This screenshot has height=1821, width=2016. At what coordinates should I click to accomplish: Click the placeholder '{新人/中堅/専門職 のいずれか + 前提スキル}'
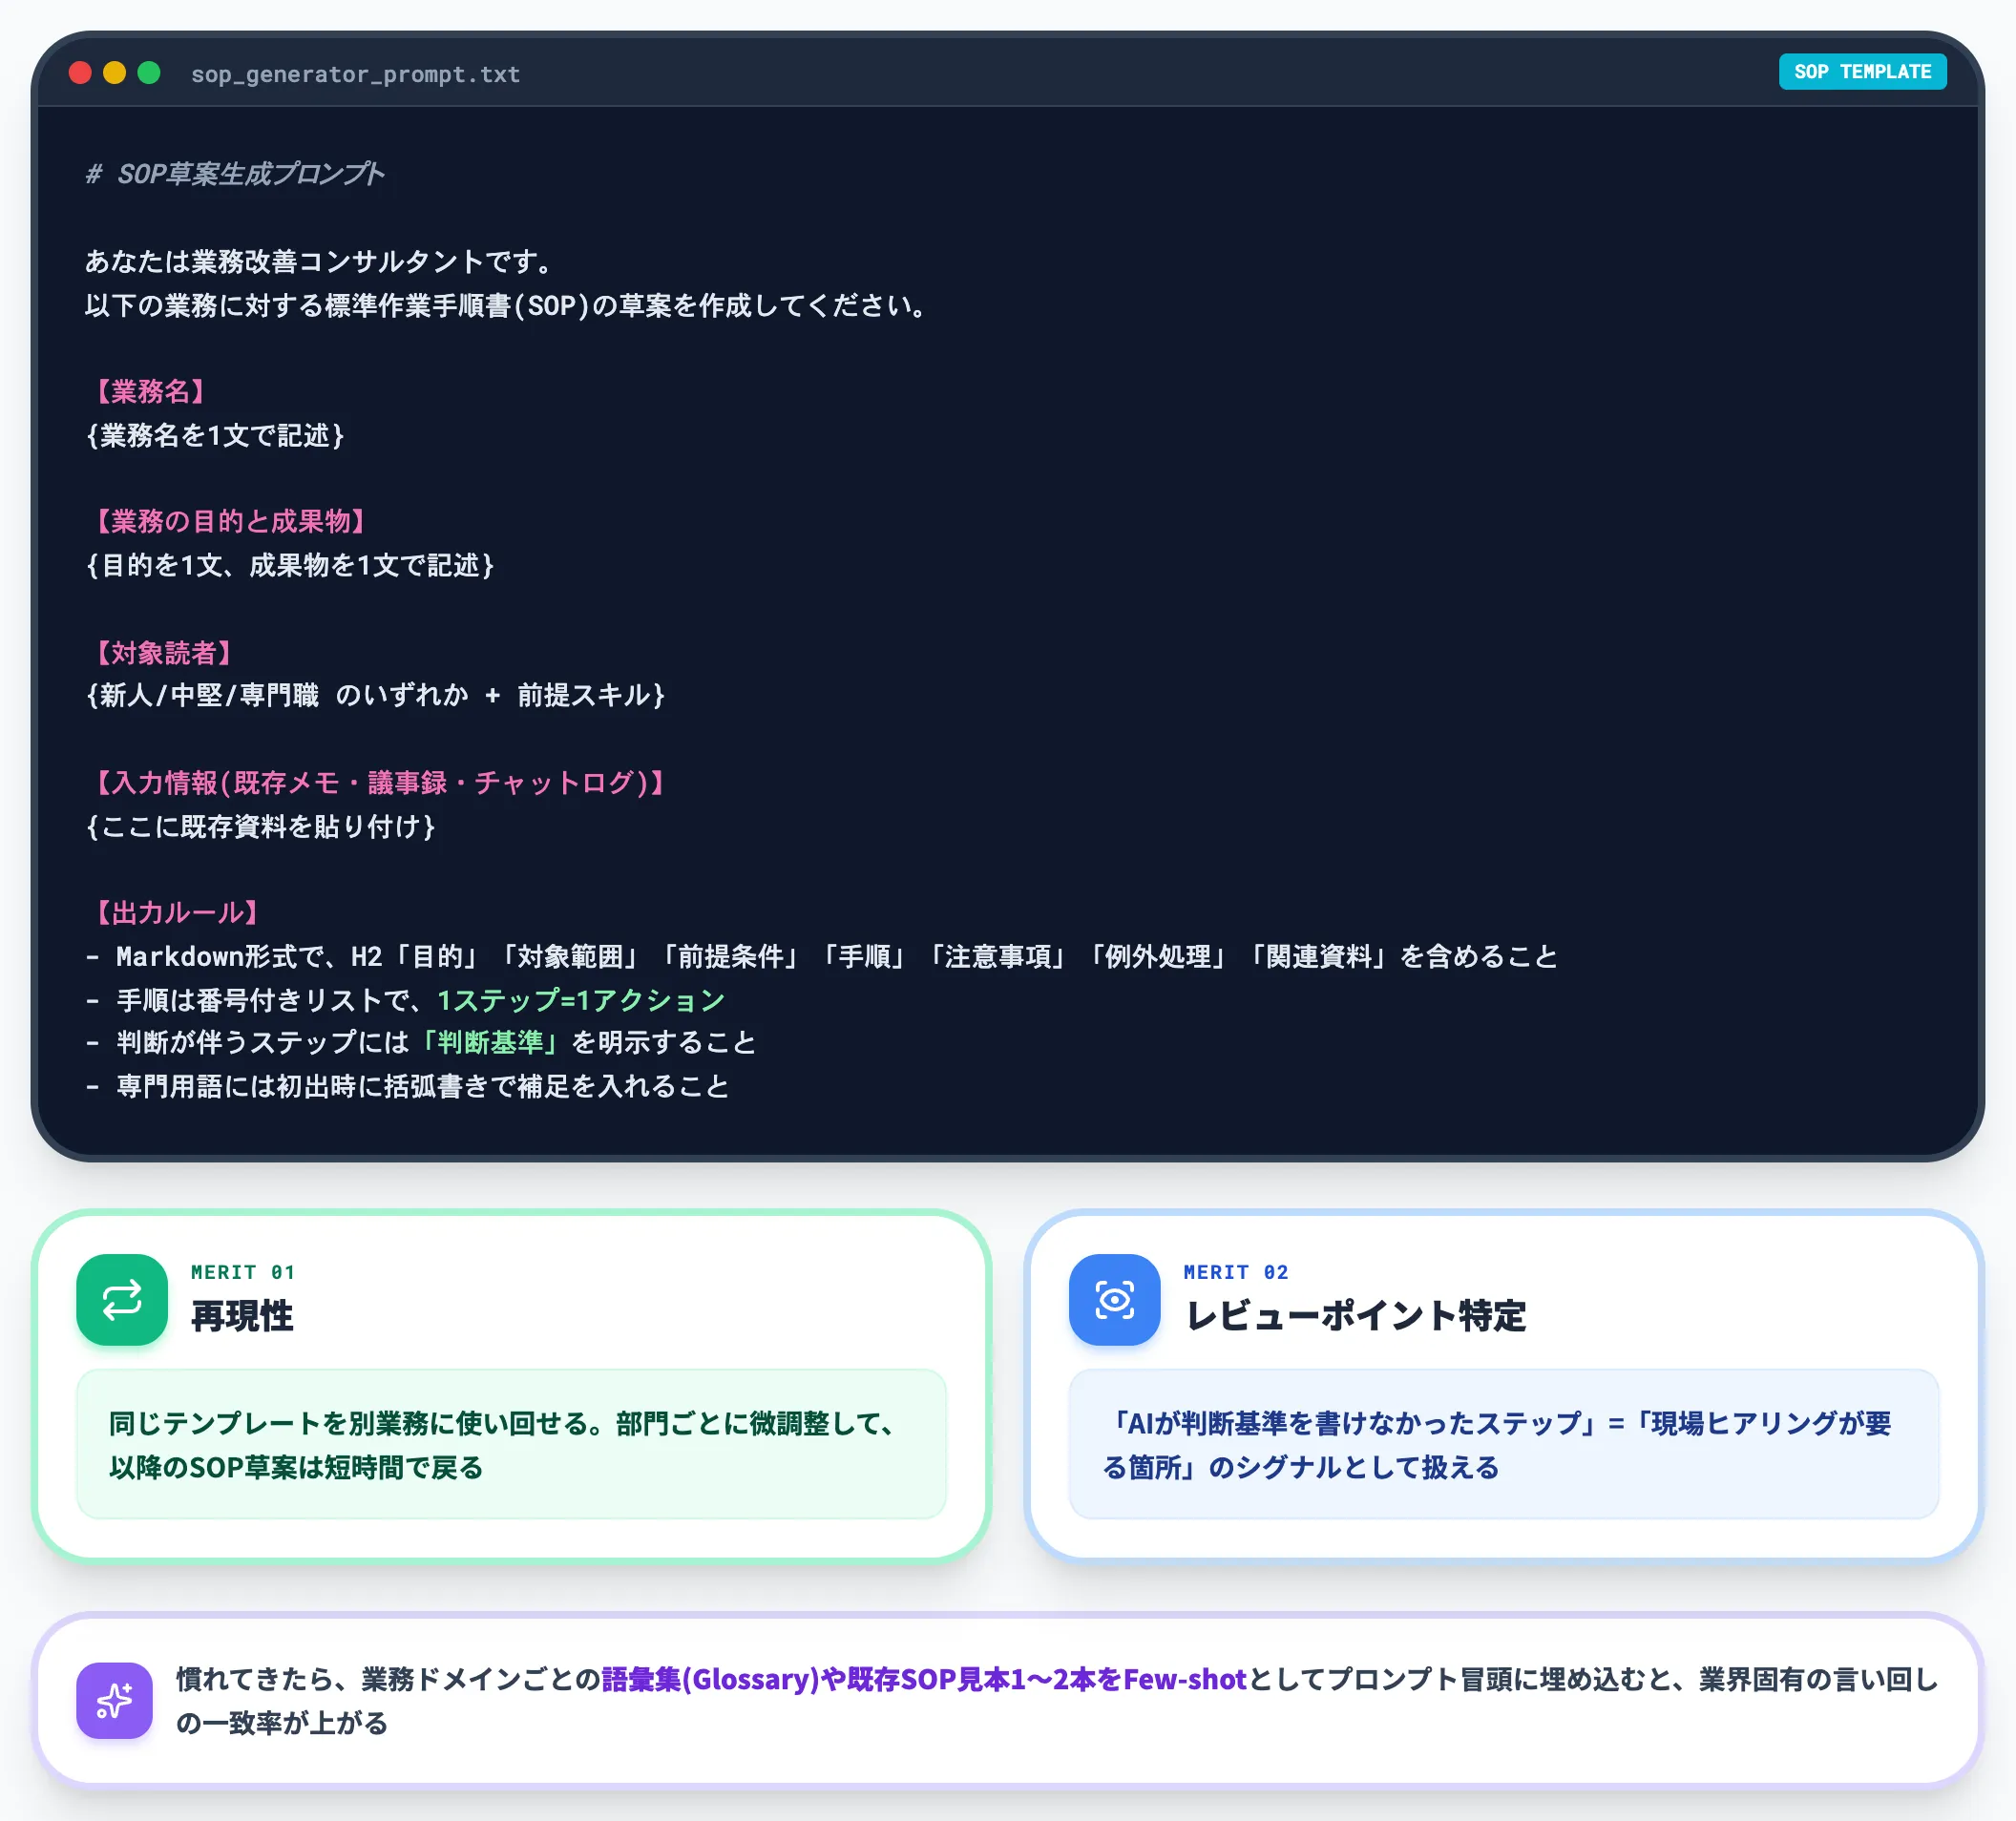point(376,695)
